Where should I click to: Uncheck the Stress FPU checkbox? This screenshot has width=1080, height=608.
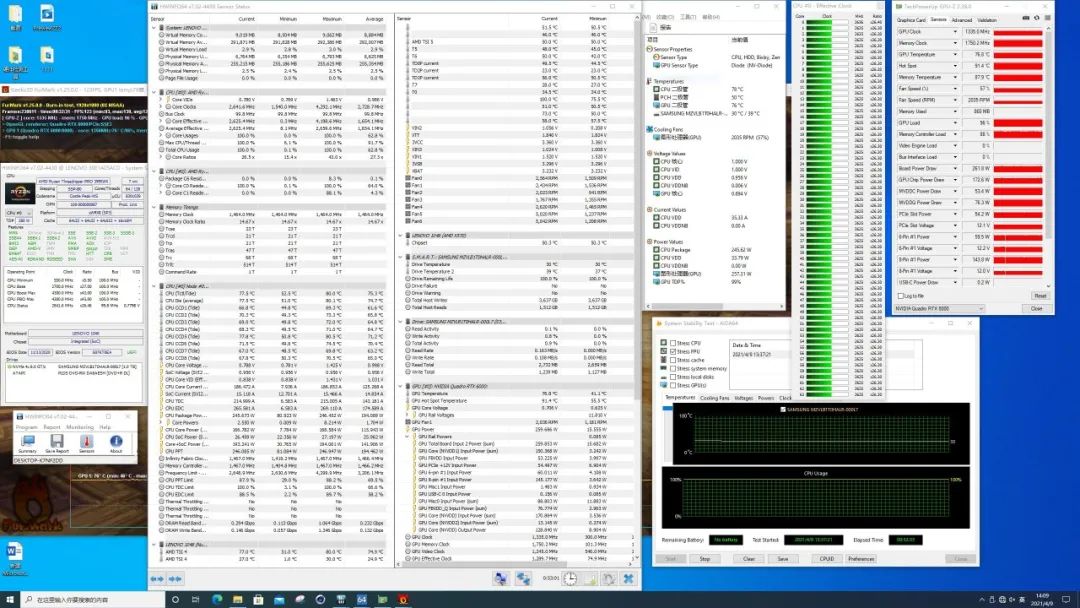671,352
